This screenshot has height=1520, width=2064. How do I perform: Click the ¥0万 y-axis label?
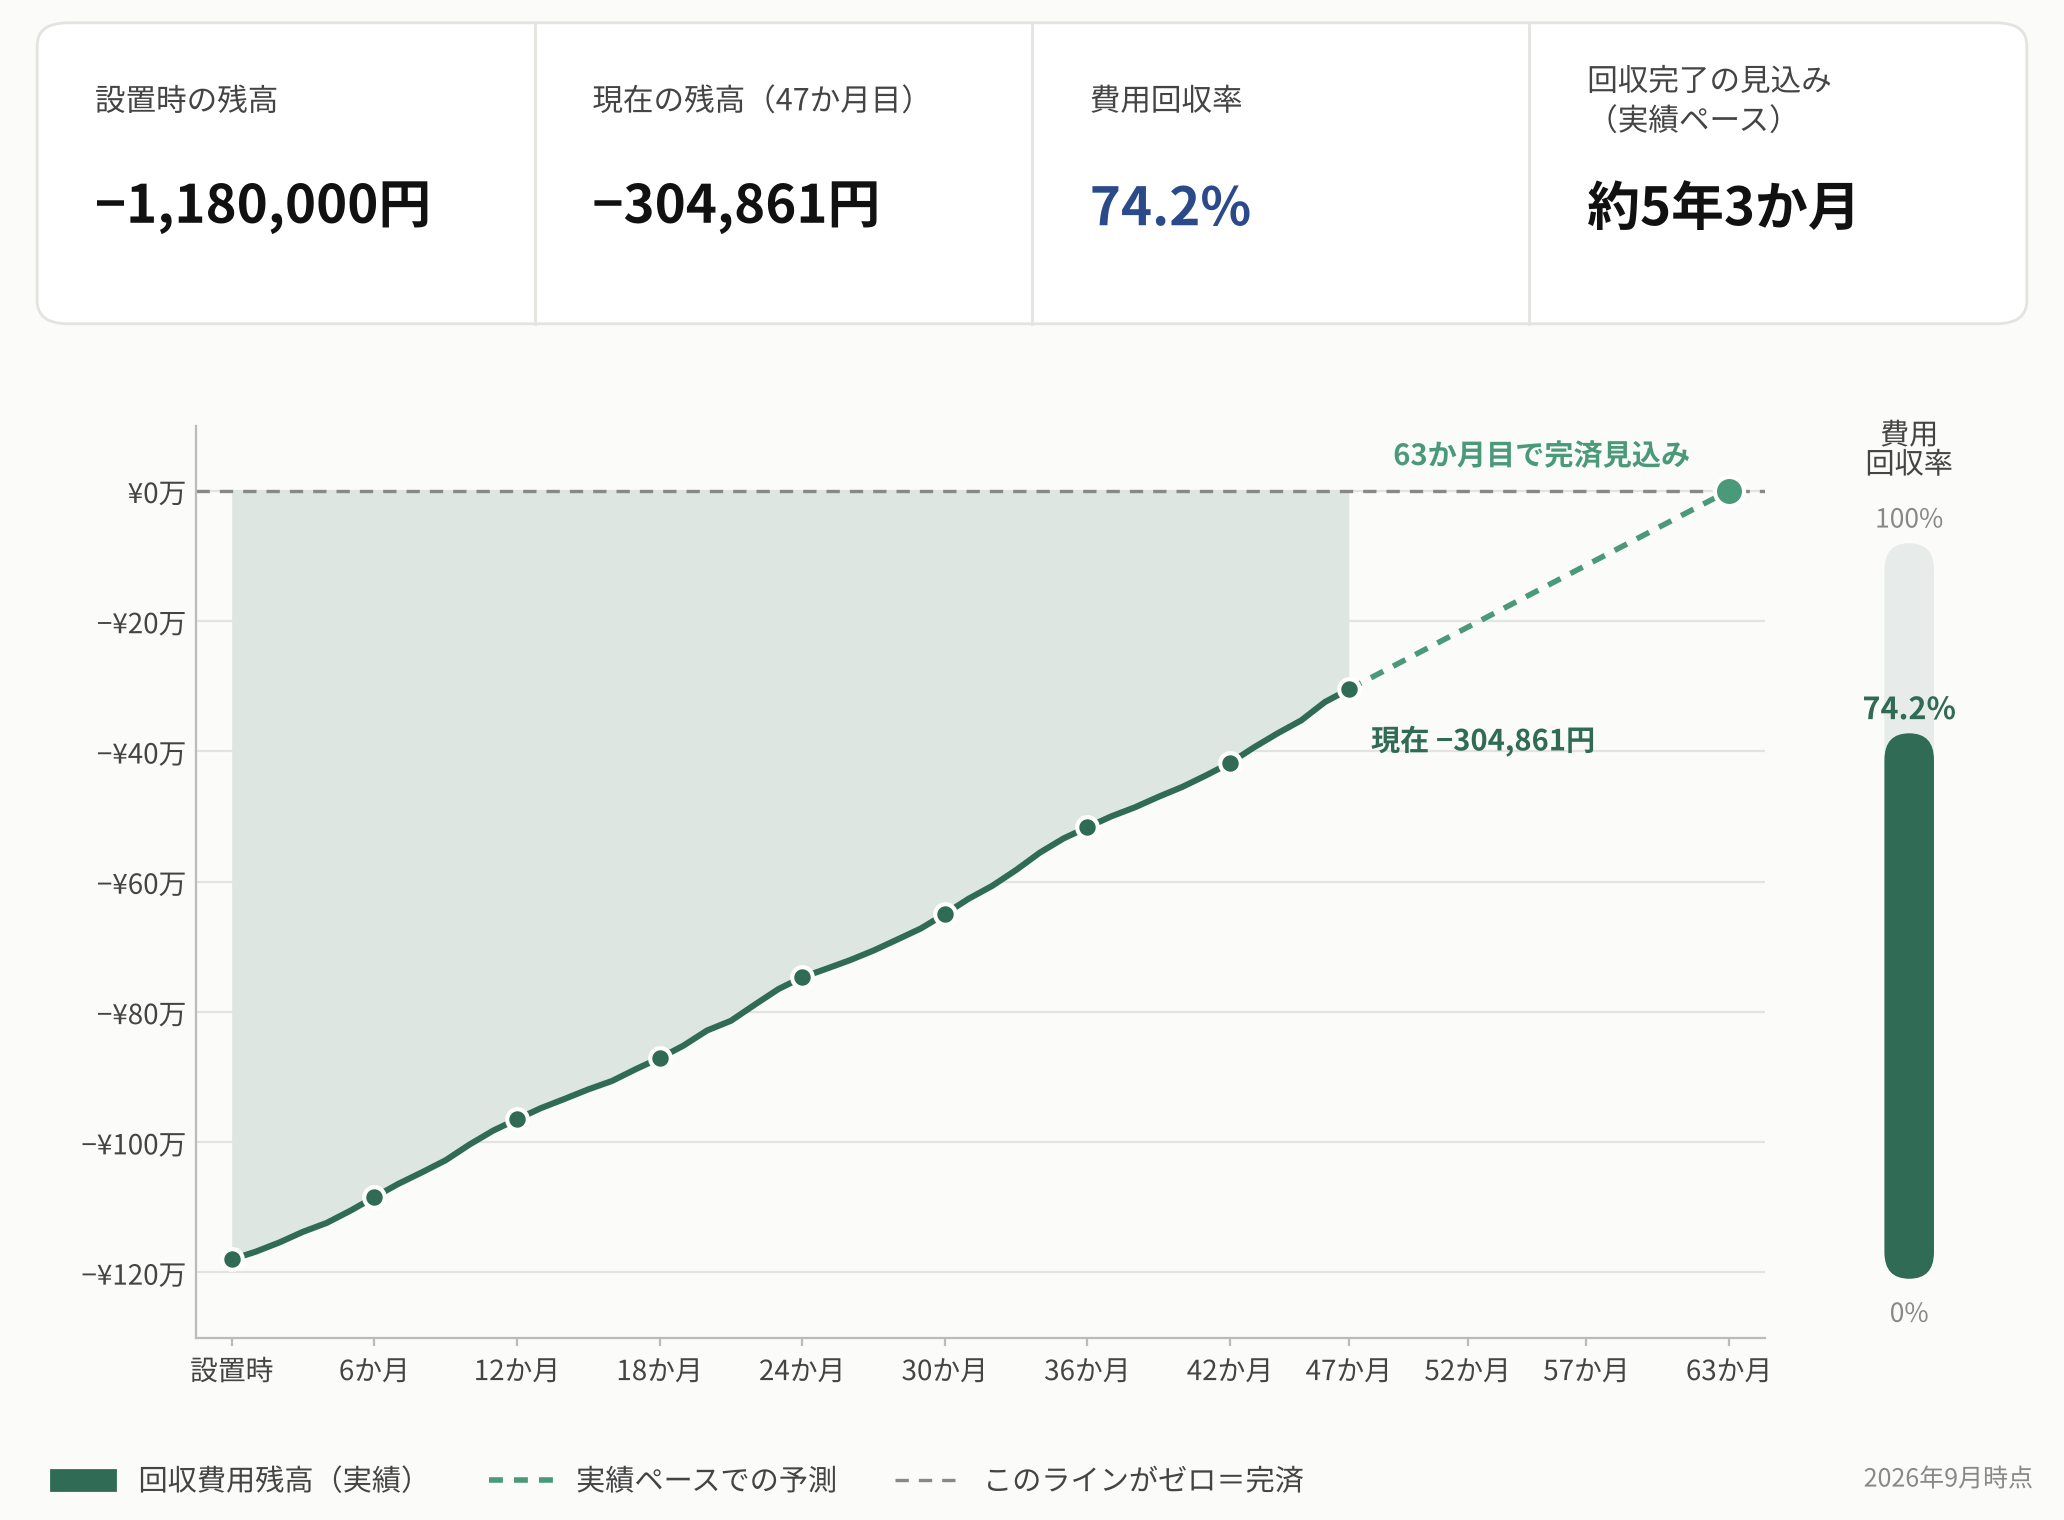(x=156, y=493)
